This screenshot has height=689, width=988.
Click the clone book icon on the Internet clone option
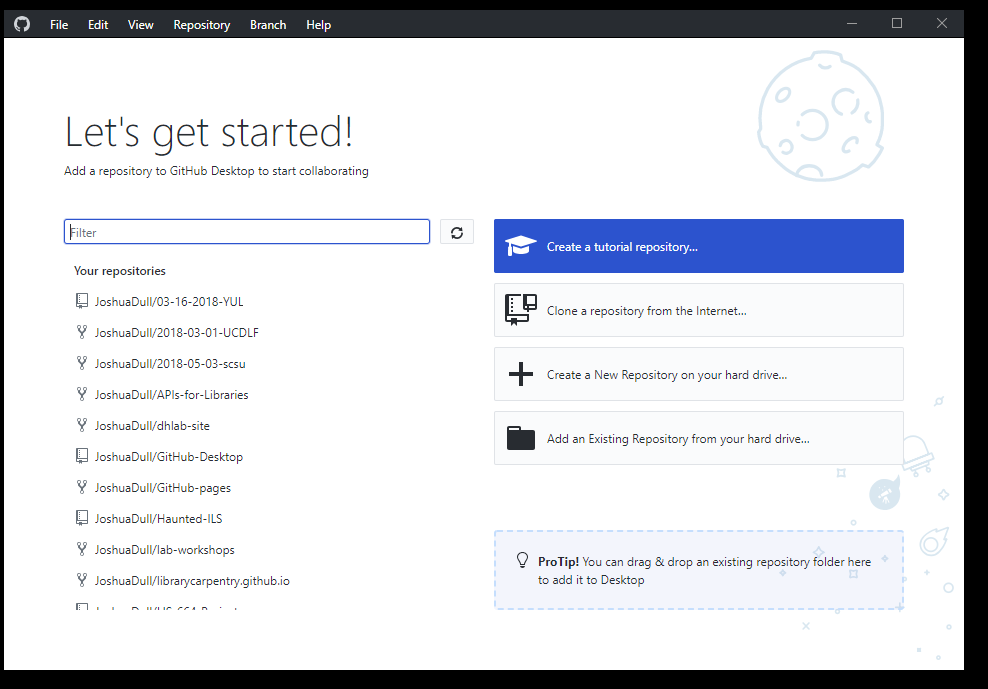[520, 309]
